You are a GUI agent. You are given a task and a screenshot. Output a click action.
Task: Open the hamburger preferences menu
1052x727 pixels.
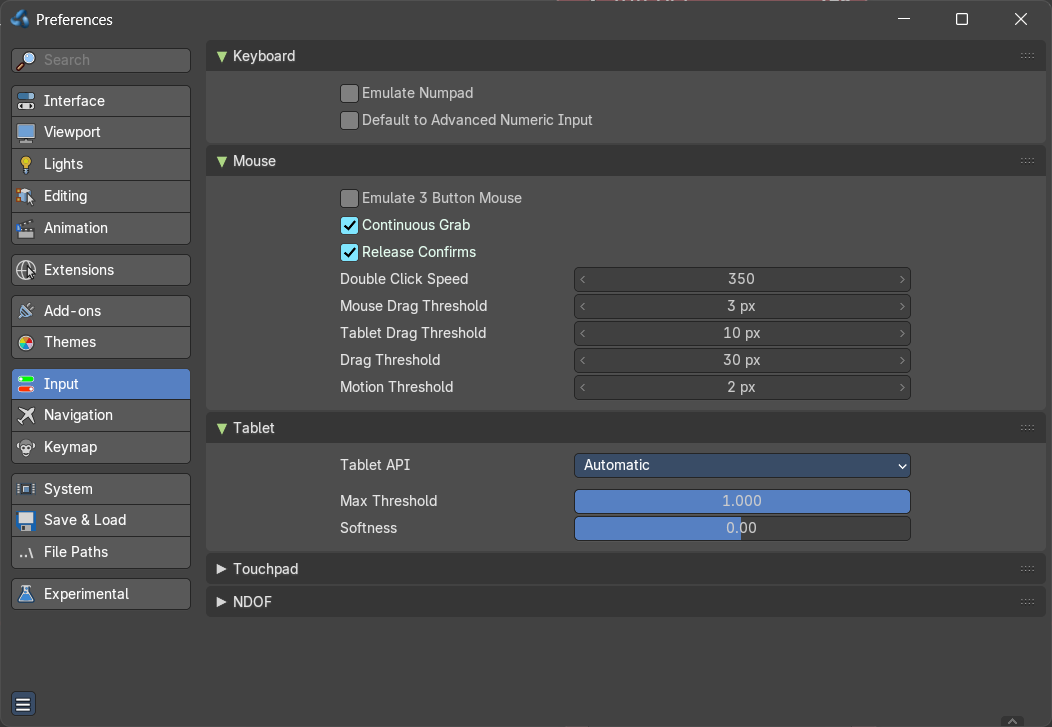coord(23,704)
